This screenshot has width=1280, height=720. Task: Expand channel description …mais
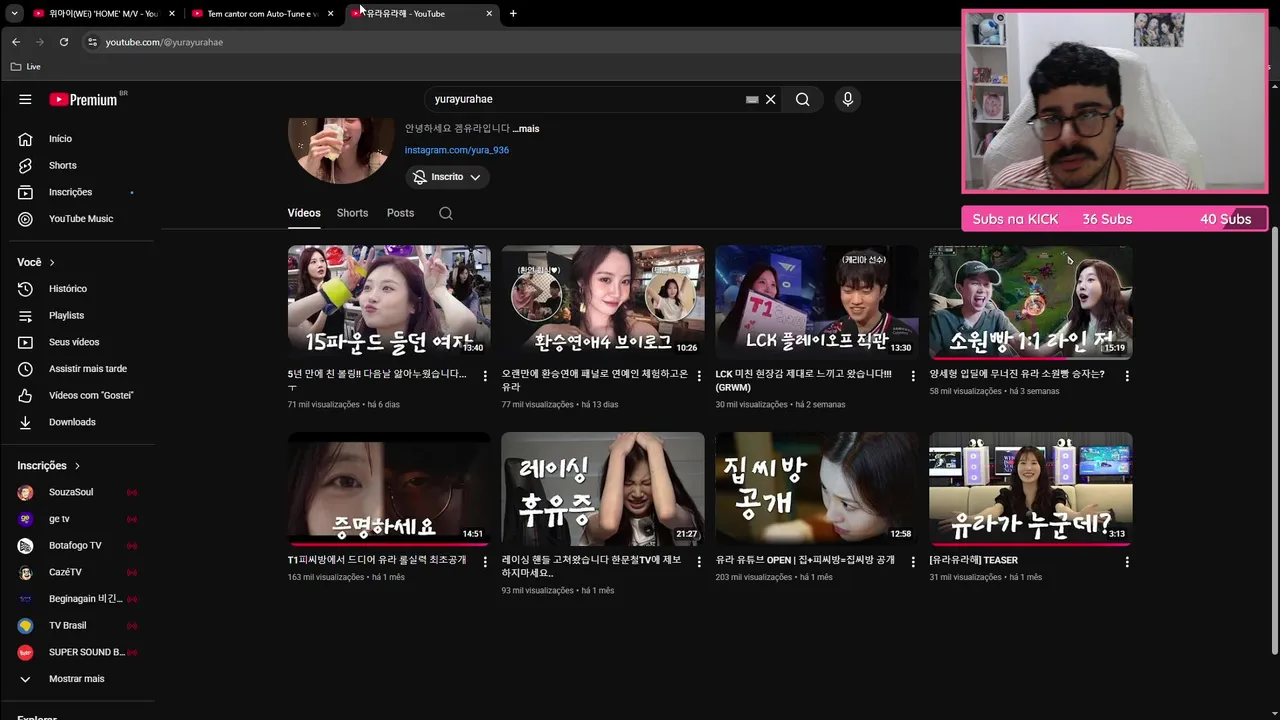526,129
